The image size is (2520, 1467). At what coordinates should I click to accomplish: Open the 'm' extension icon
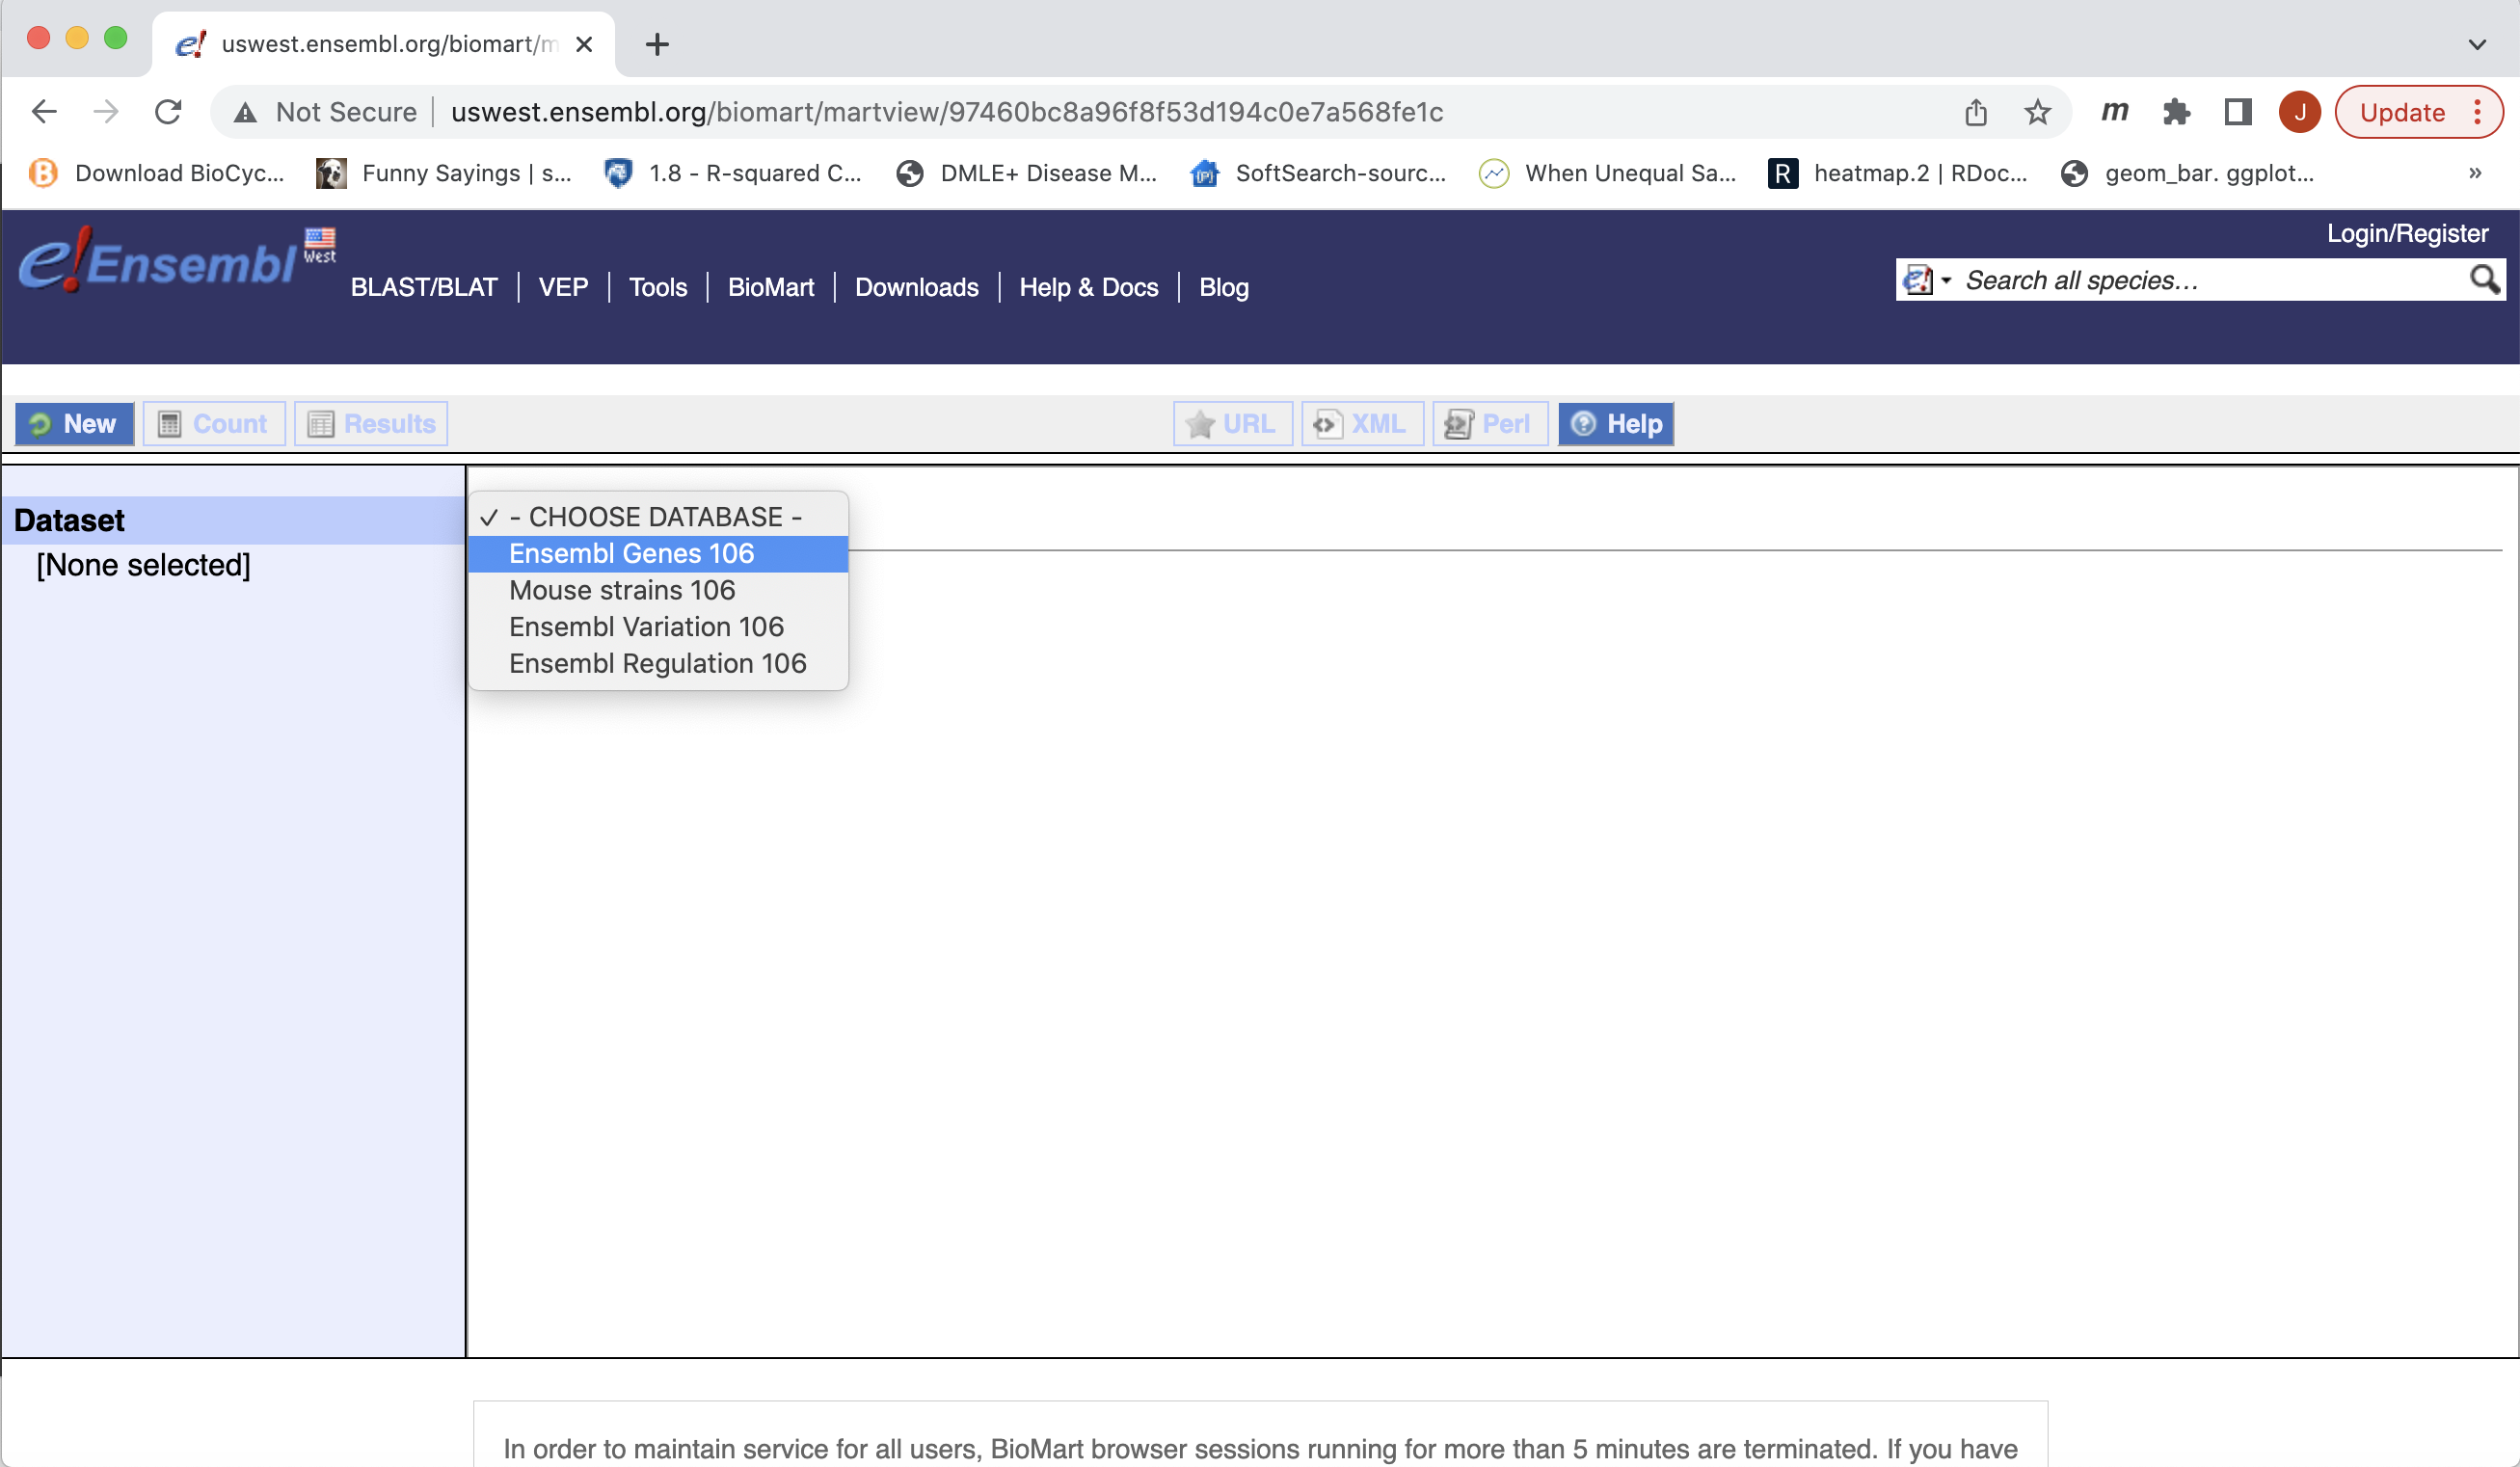point(2114,112)
